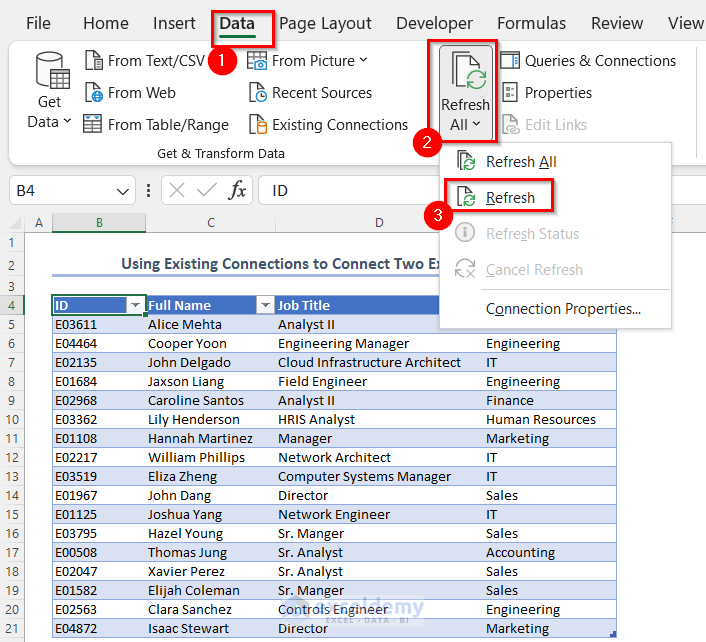
Task: Click cell E01967
Action: 99,495
